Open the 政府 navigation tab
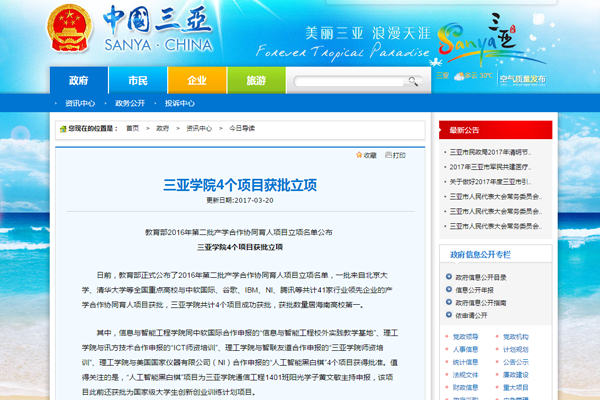The height and width of the screenshot is (400, 600). coord(79,79)
